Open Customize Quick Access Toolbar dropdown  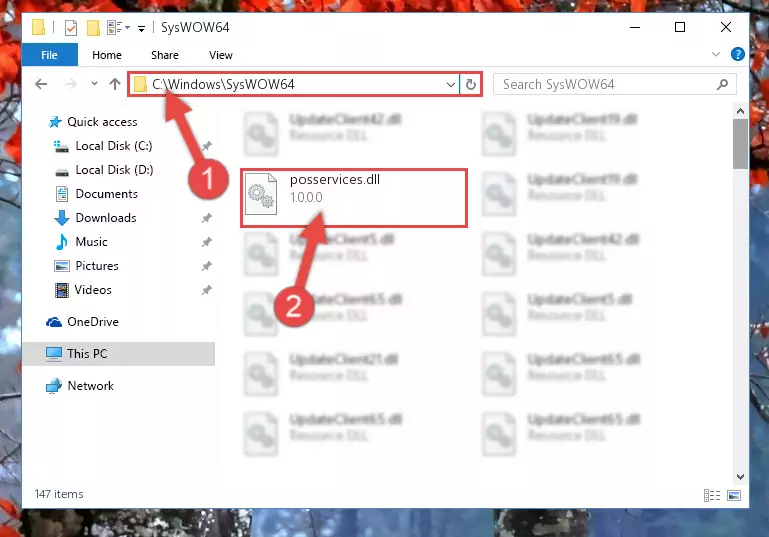(141, 28)
